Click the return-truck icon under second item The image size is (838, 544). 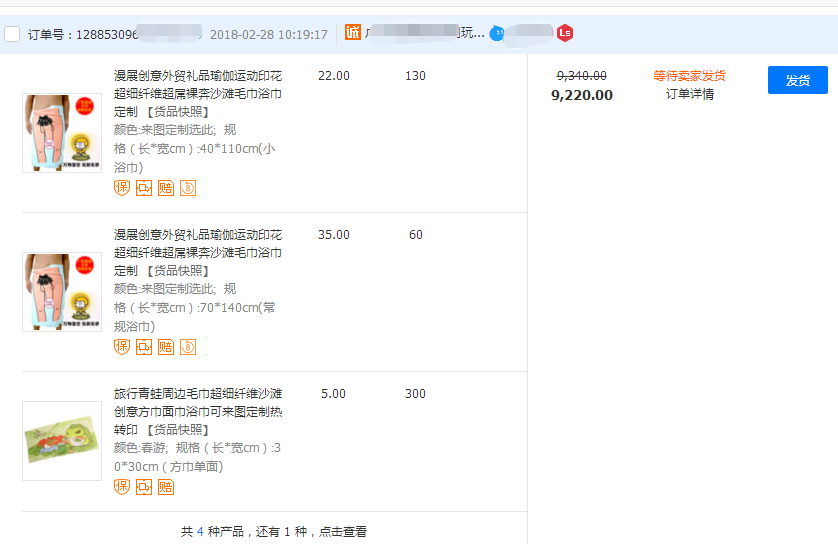pos(144,347)
